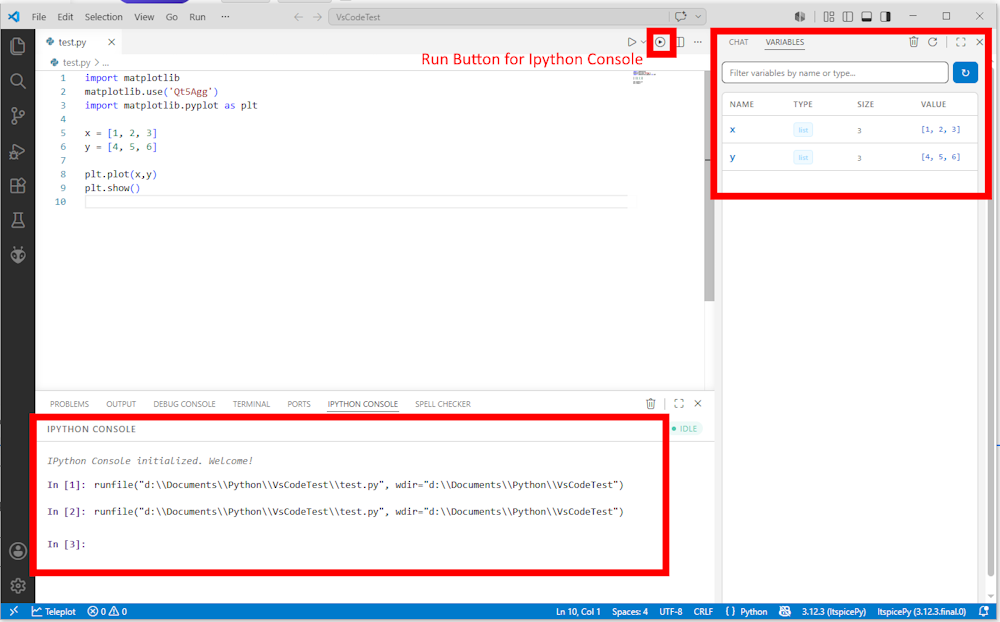Open the Explorer view in activity bar

[18, 46]
